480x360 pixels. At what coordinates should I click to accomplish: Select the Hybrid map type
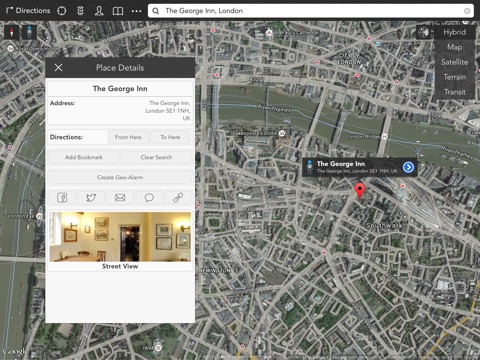click(454, 32)
